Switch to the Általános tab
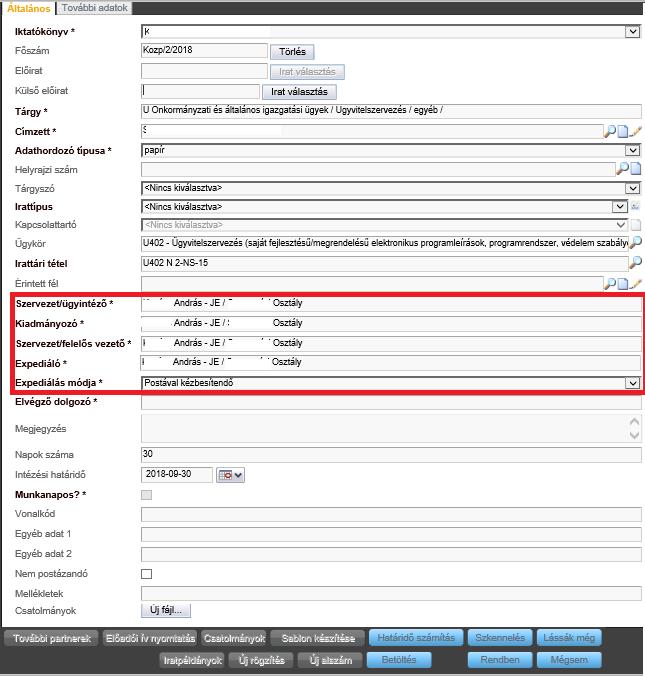Screen dimensions: 645x676 [28, 8]
